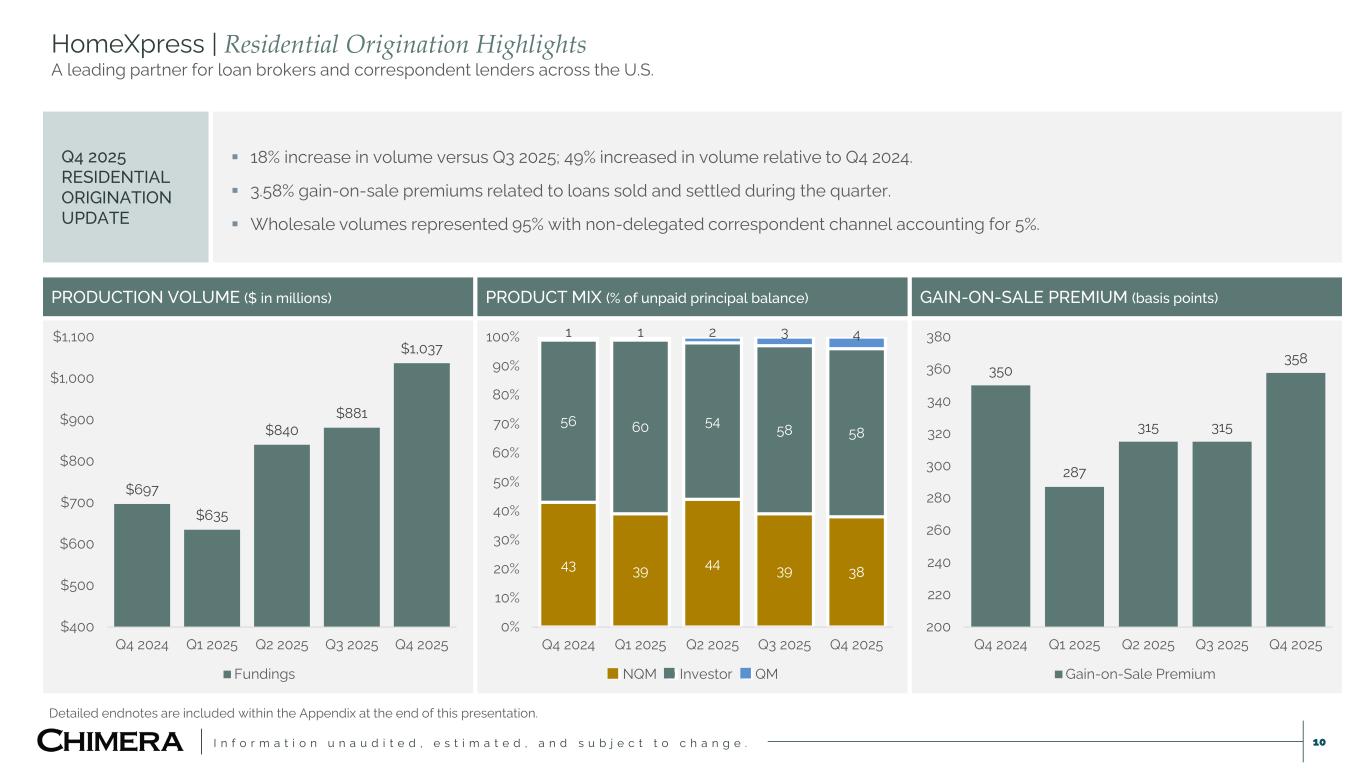1365x768 pixels.
Task: Click the Q1 2025 gain-on-sale bar labeled 287
Action: point(1074,556)
